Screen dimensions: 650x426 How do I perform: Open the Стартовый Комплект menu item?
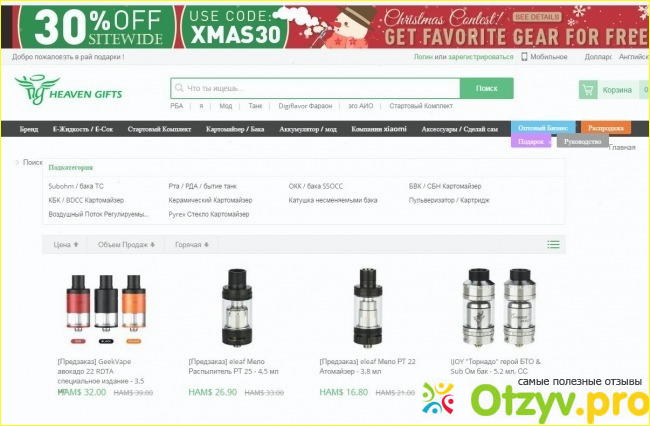coord(159,129)
